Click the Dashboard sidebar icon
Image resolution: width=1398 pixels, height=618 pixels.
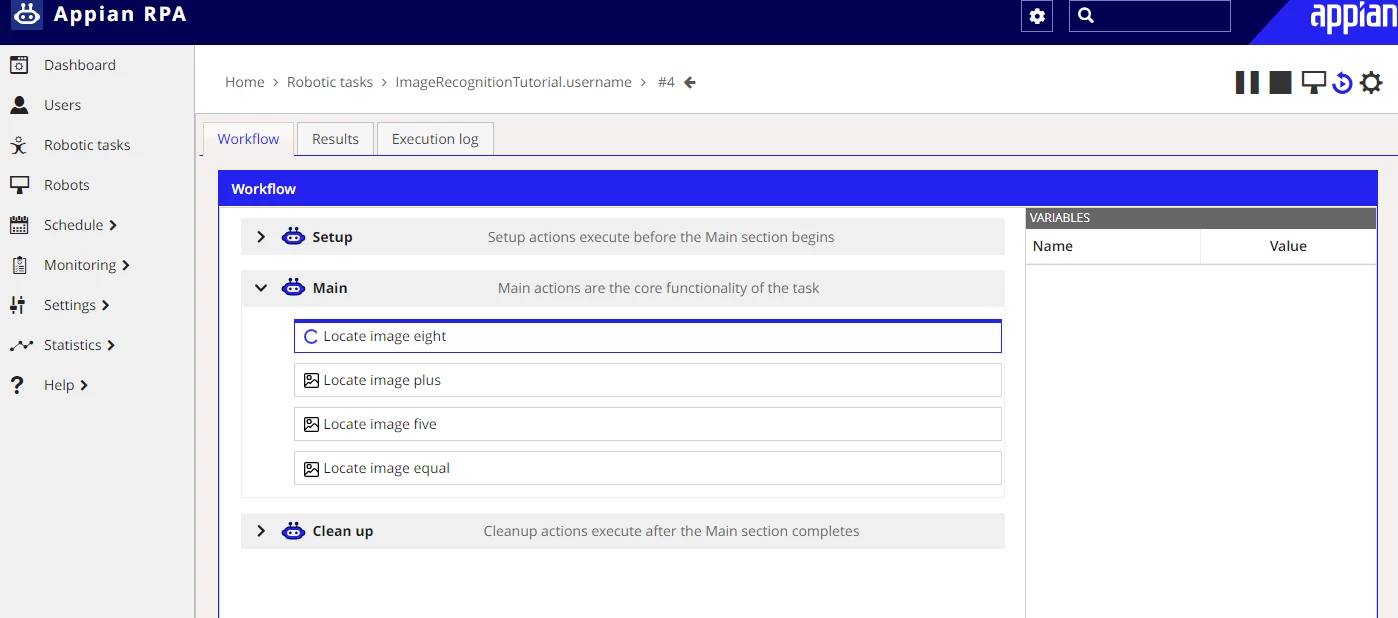[x=19, y=65]
